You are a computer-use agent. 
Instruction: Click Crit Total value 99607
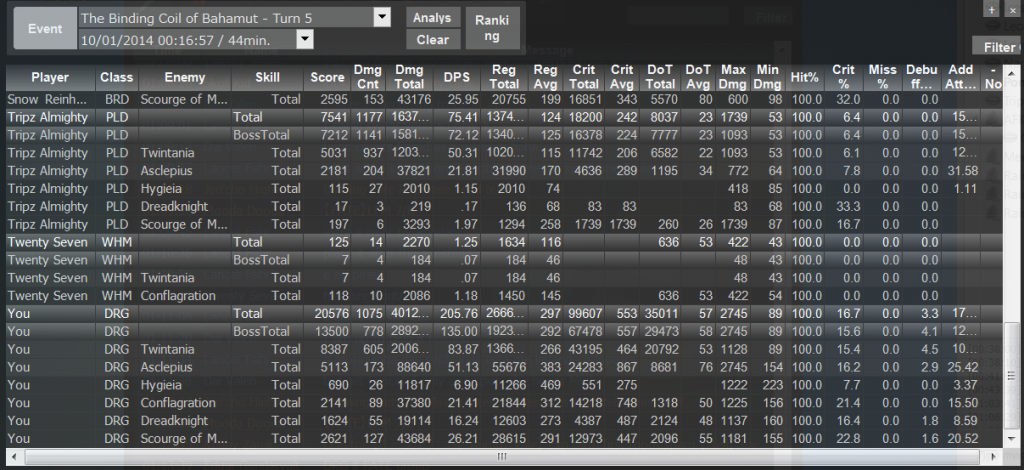tap(584, 313)
